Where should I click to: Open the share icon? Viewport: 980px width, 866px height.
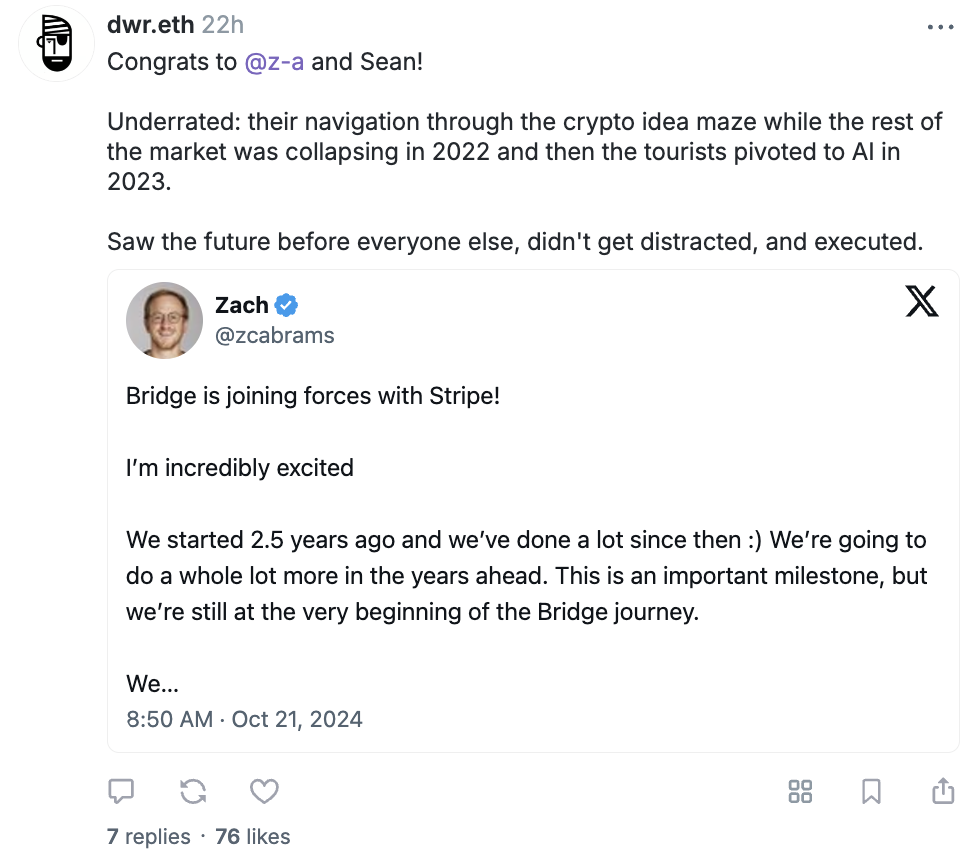coord(942,791)
